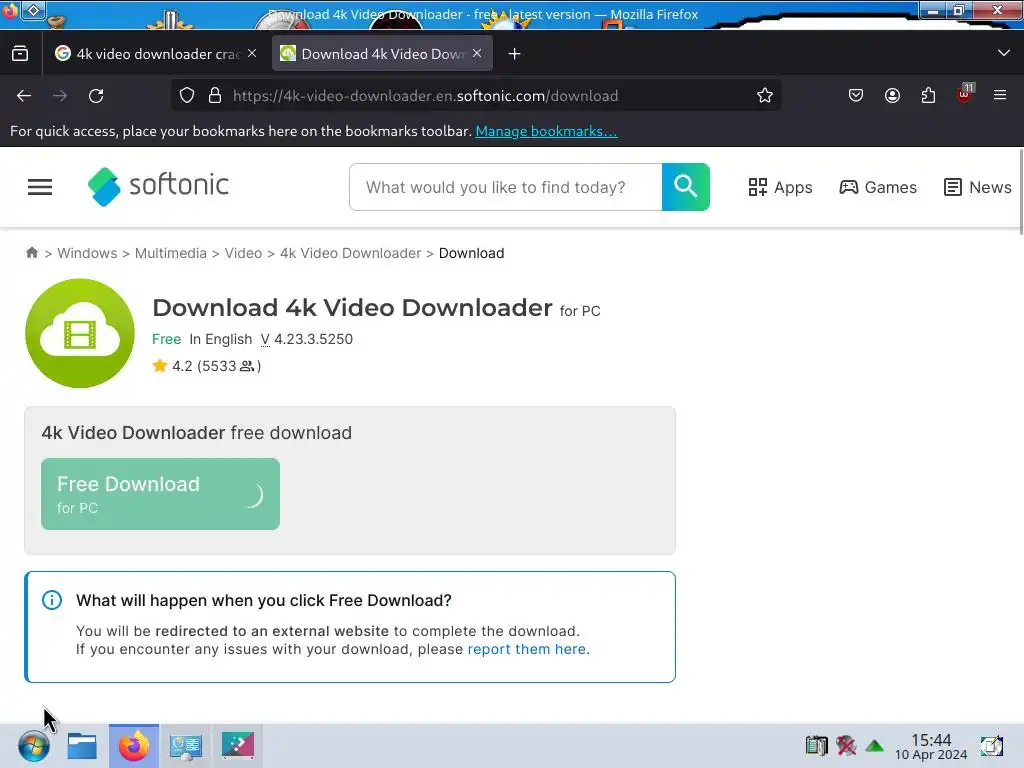The image size is (1024, 768).
Task: Close the 4k video downloader crack tab
Action: click(252, 54)
